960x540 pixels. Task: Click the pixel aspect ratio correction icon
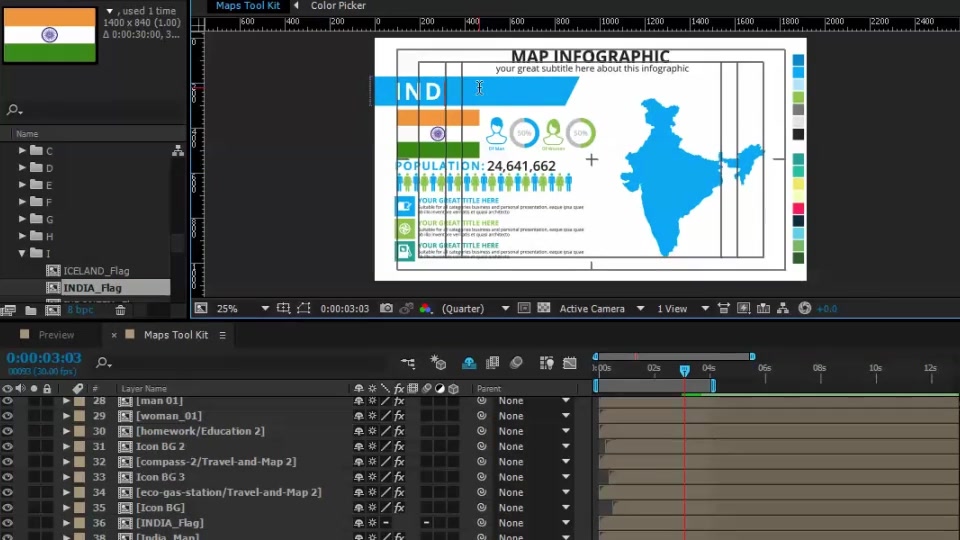[724, 309]
